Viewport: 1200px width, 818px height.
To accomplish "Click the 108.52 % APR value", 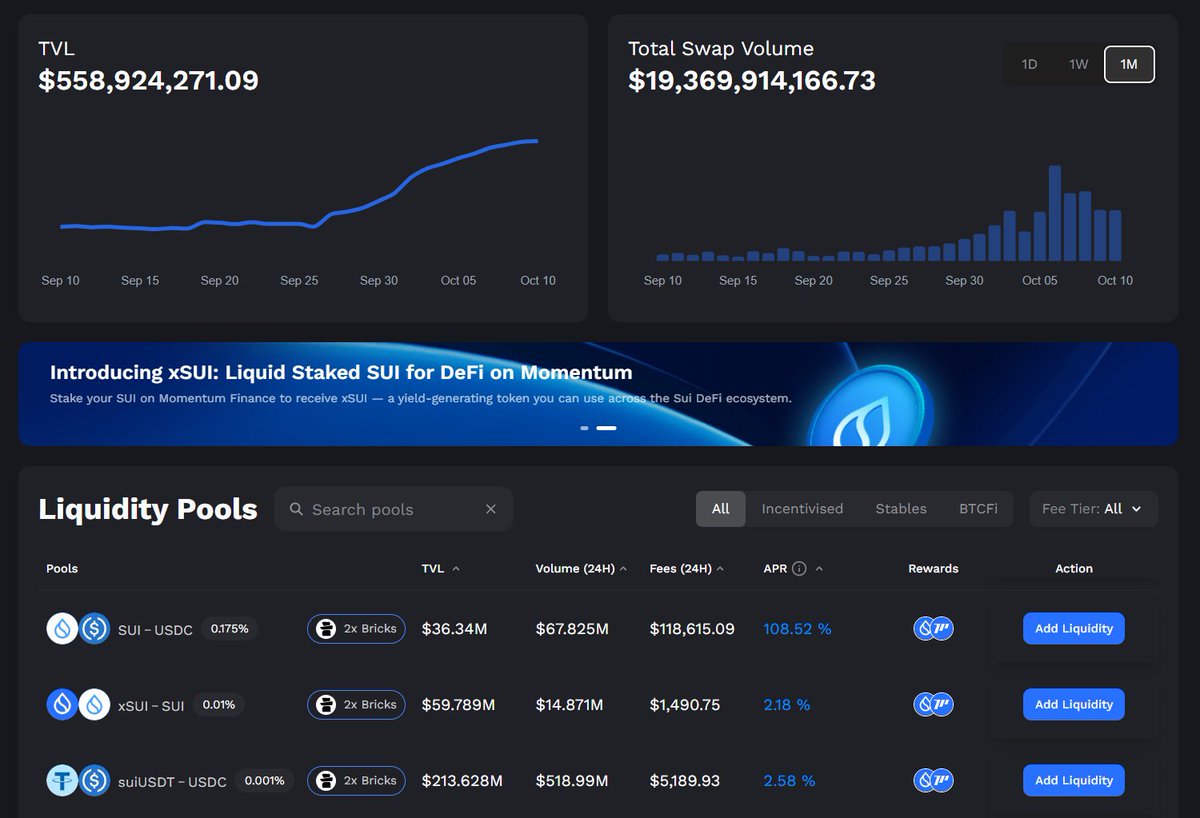I will [797, 629].
